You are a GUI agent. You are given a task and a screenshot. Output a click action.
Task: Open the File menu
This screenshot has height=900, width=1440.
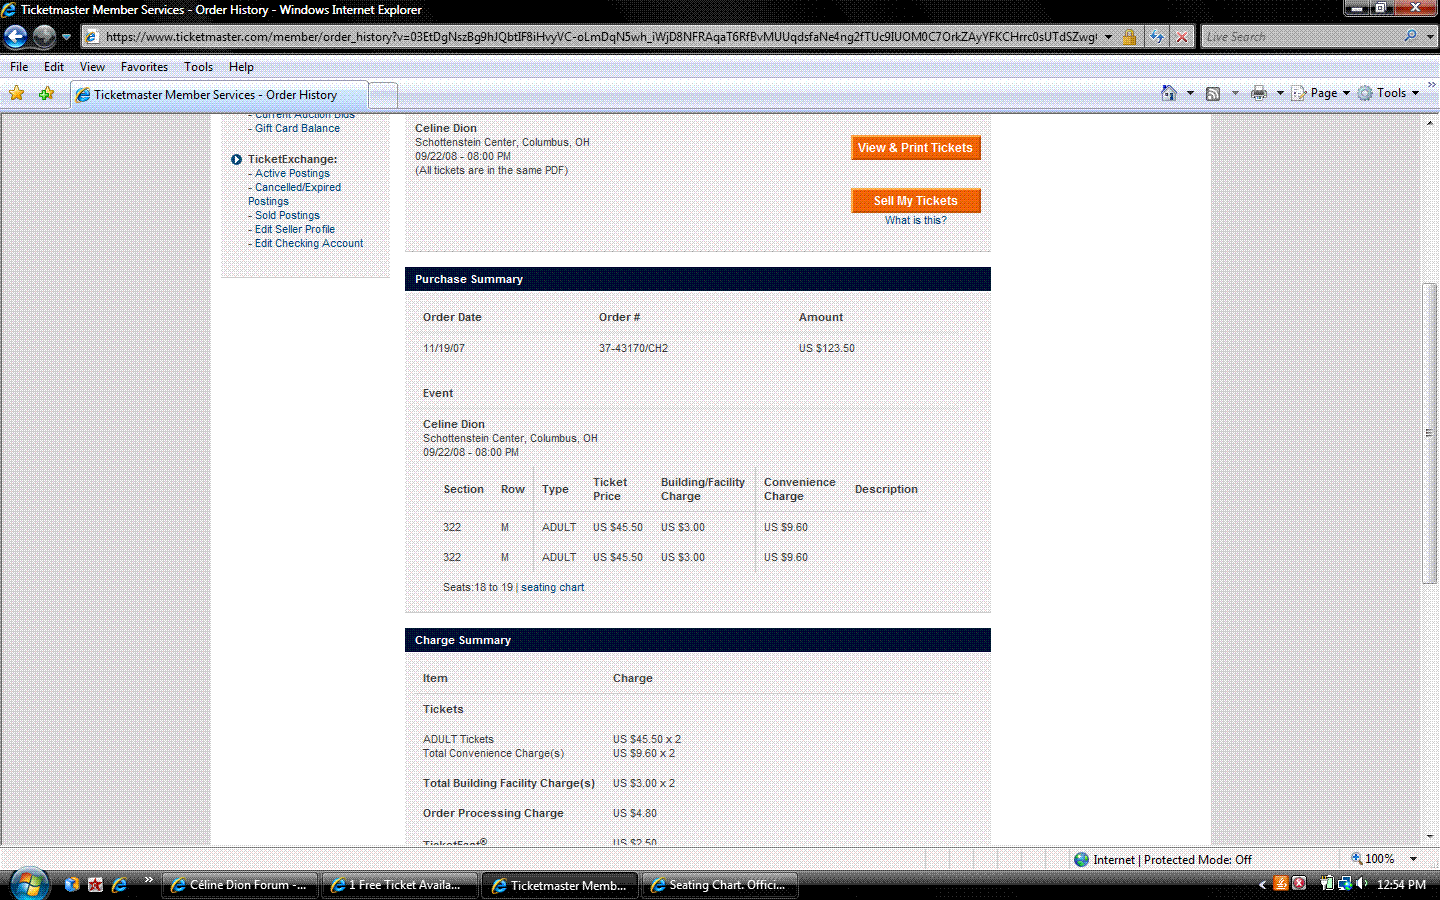point(19,67)
